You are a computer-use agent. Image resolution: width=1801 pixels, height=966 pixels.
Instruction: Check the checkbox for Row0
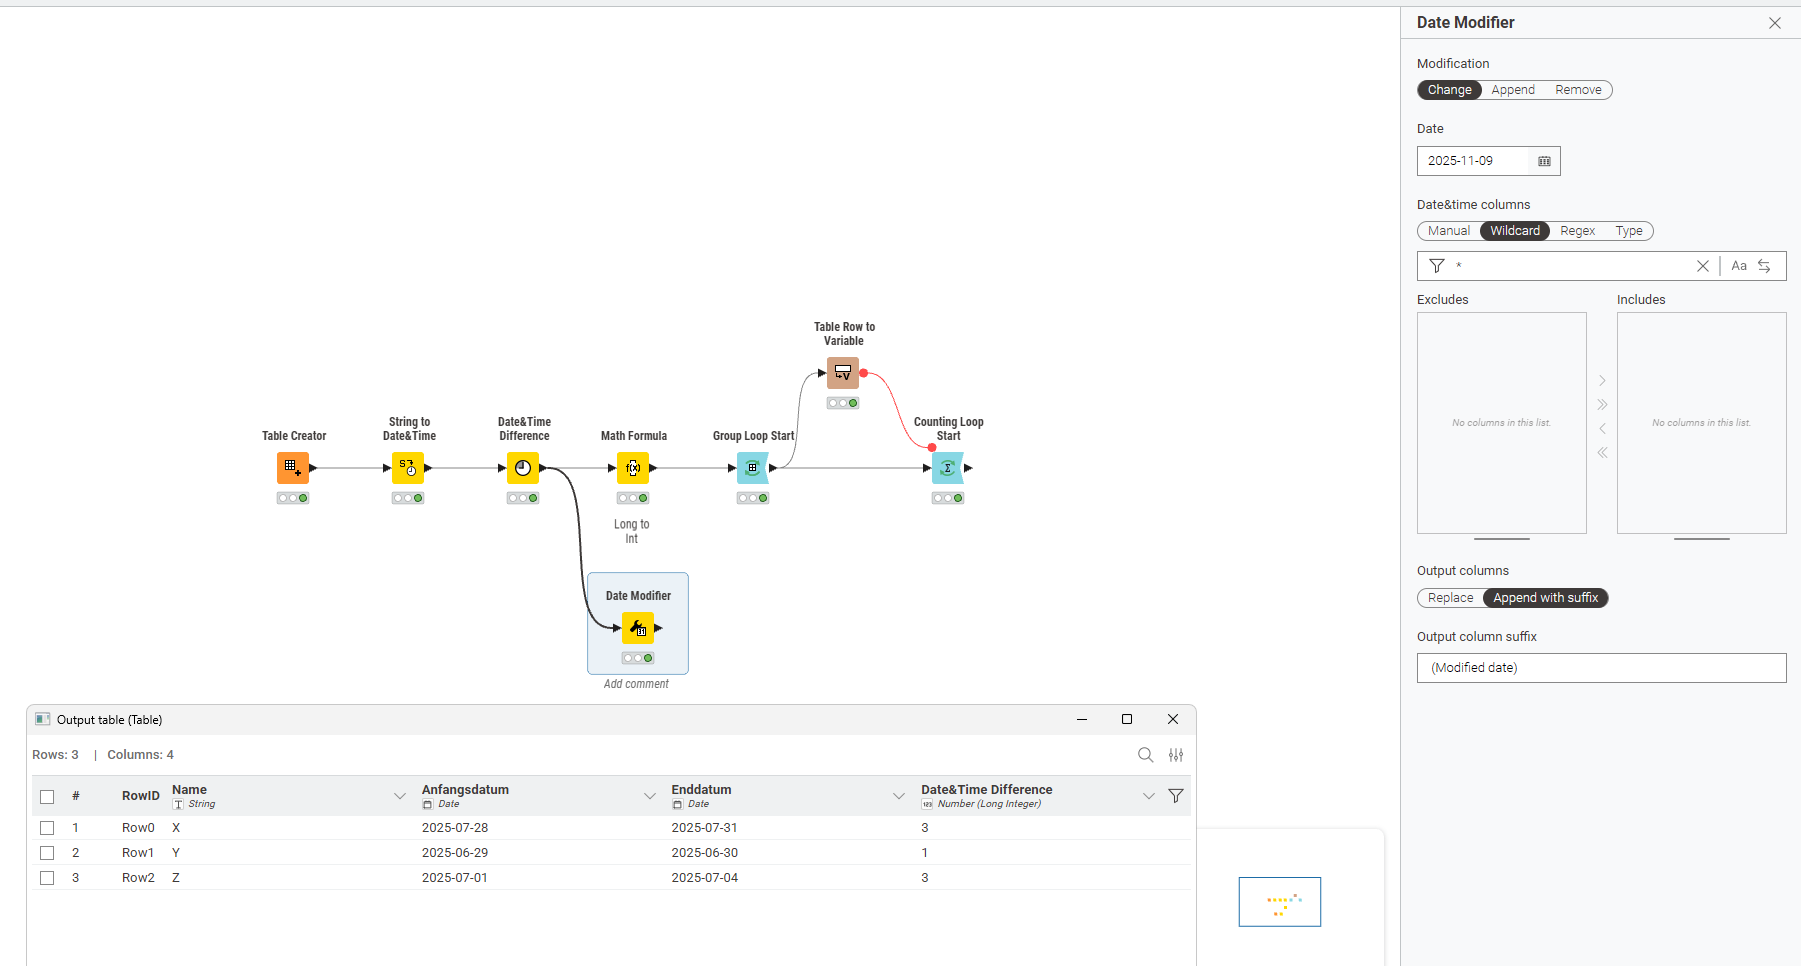click(47, 828)
